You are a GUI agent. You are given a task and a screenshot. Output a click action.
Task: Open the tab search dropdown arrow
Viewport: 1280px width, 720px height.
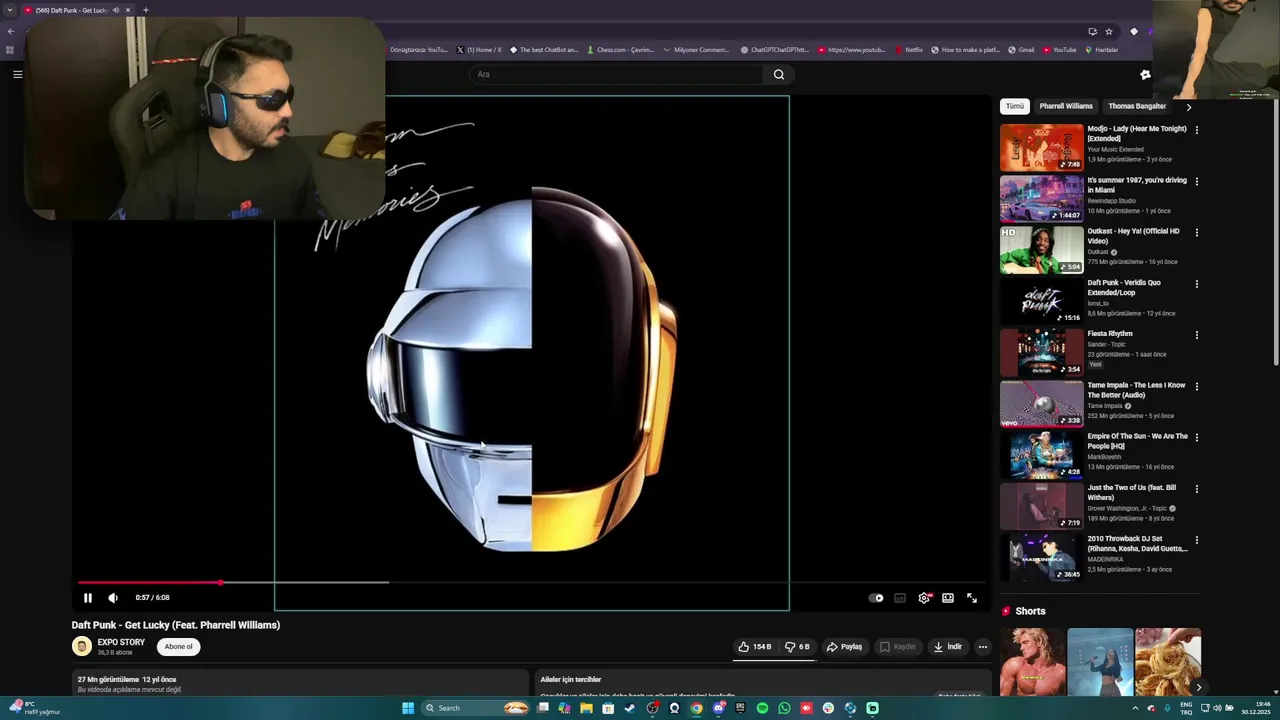pos(10,10)
